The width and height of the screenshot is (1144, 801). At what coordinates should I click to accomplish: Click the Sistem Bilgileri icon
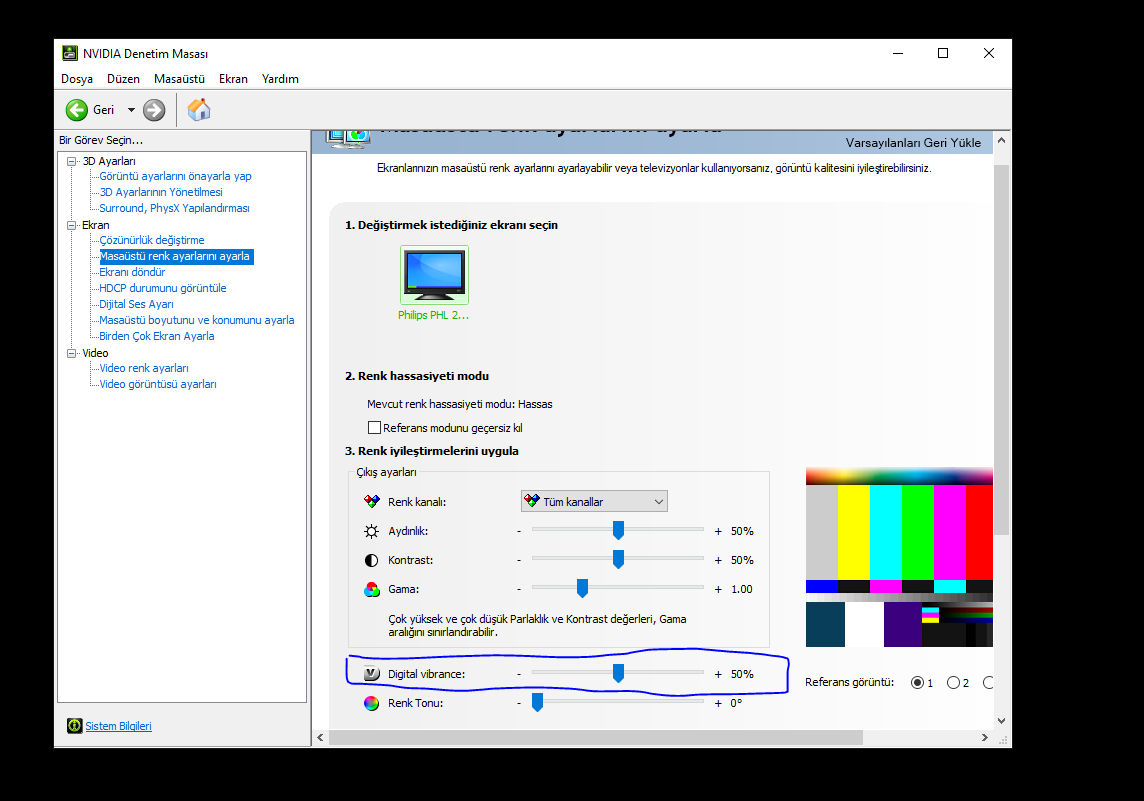(x=74, y=726)
